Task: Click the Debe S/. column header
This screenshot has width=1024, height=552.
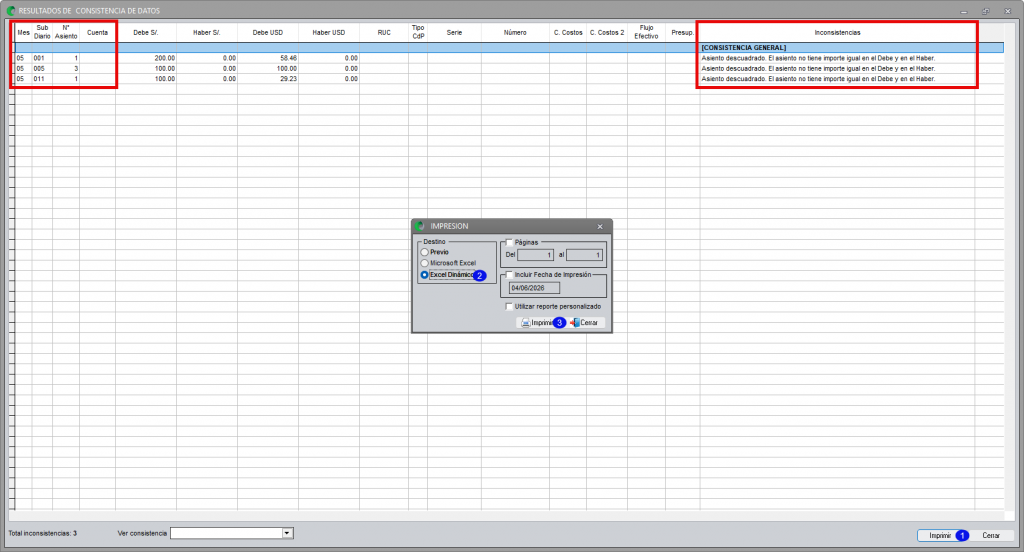Action: [146, 33]
